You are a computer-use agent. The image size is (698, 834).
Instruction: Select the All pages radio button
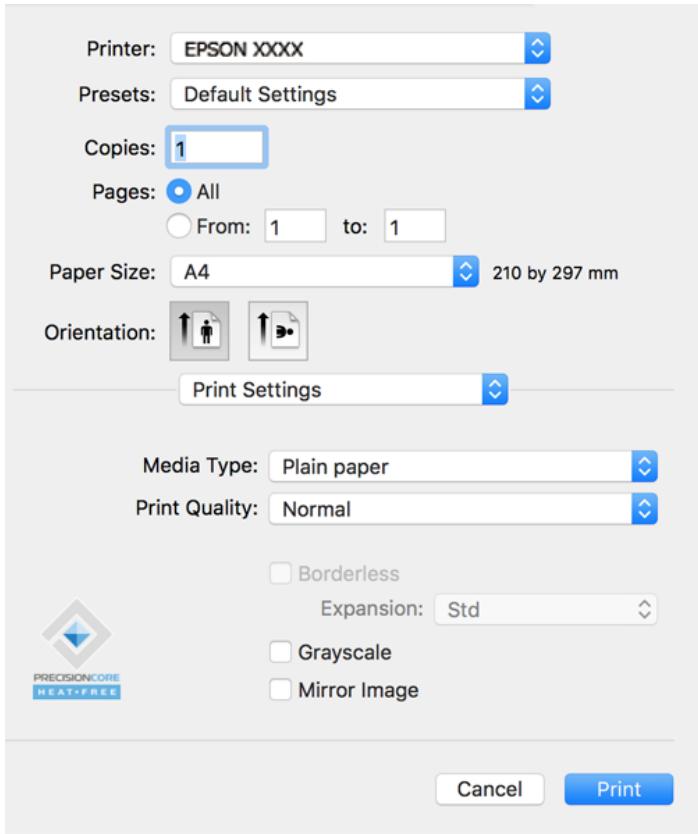click(179, 191)
